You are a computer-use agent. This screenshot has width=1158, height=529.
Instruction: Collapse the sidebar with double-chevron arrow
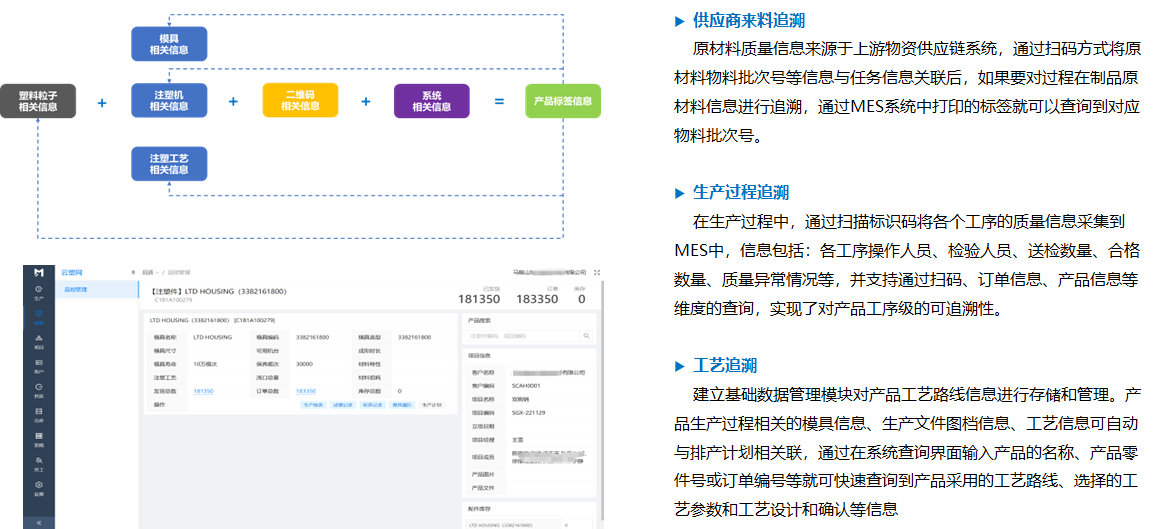click(38, 522)
